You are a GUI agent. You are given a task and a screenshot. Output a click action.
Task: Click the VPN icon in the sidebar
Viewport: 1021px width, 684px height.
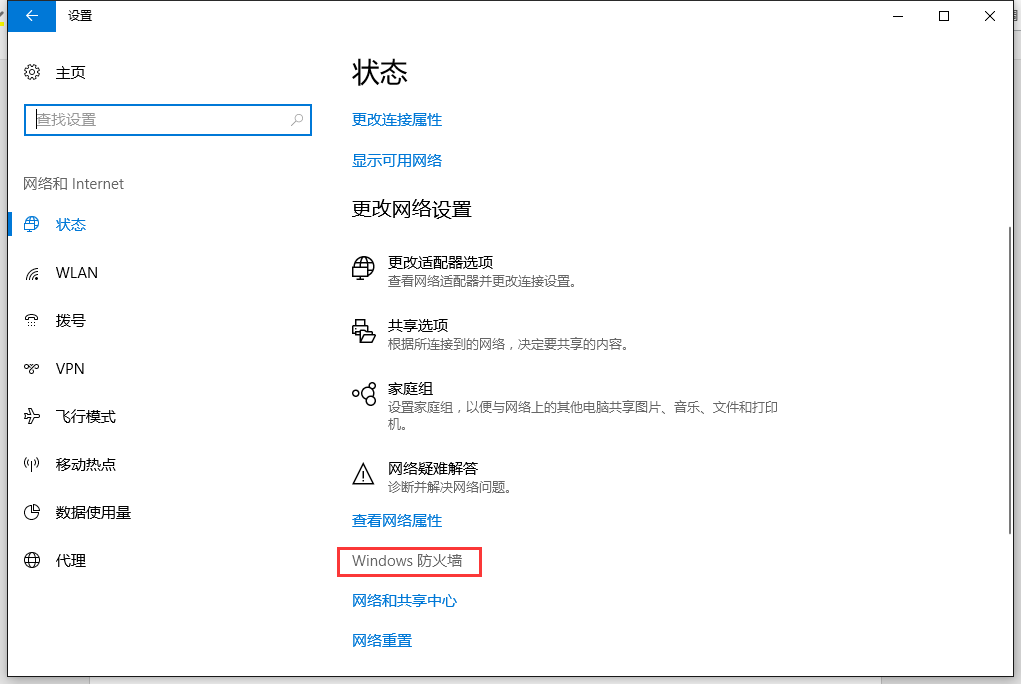pyautogui.click(x=32, y=369)
